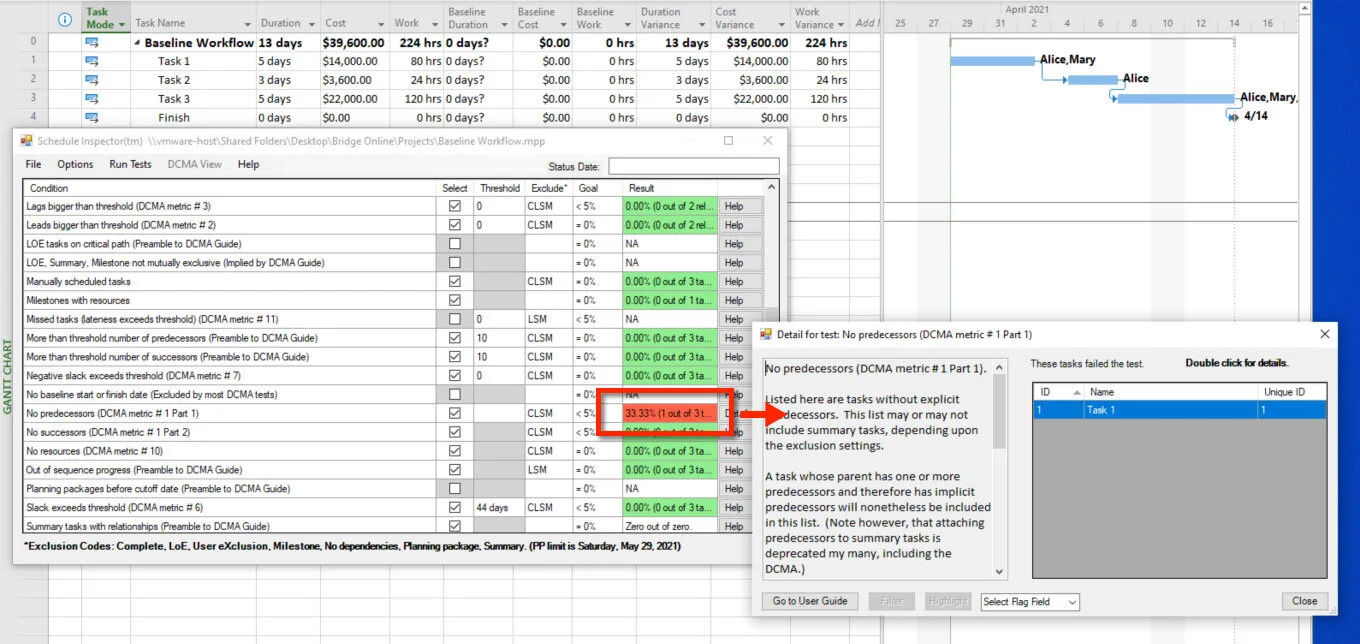Enable the No baseline start or finish date test
The image size is (1360, 644).
[x=455, y=394]
